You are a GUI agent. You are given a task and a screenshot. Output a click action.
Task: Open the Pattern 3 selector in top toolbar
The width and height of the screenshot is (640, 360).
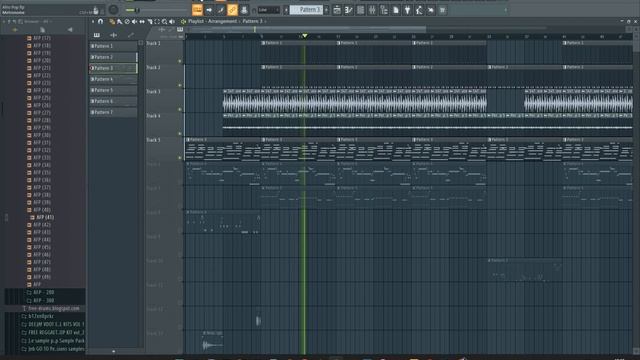pyautogui.click(x=307, y=10)
